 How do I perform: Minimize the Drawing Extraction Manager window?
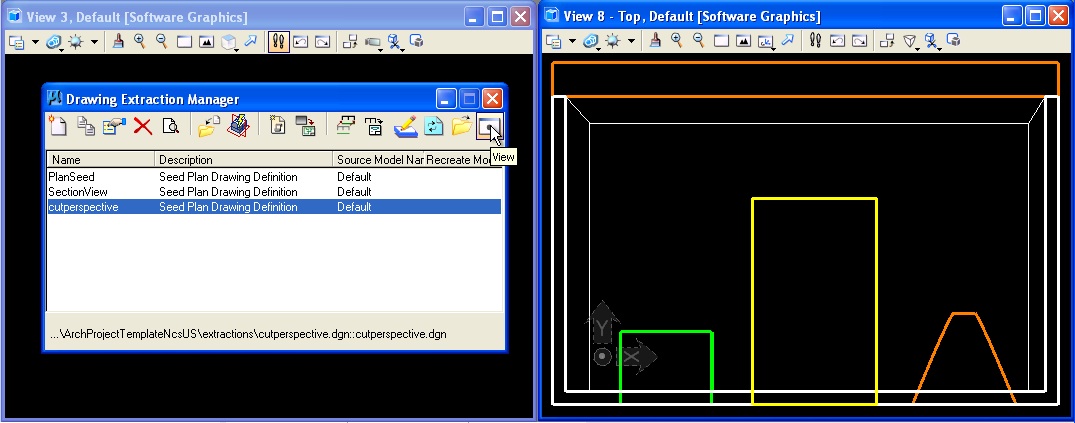coord(446,99)
